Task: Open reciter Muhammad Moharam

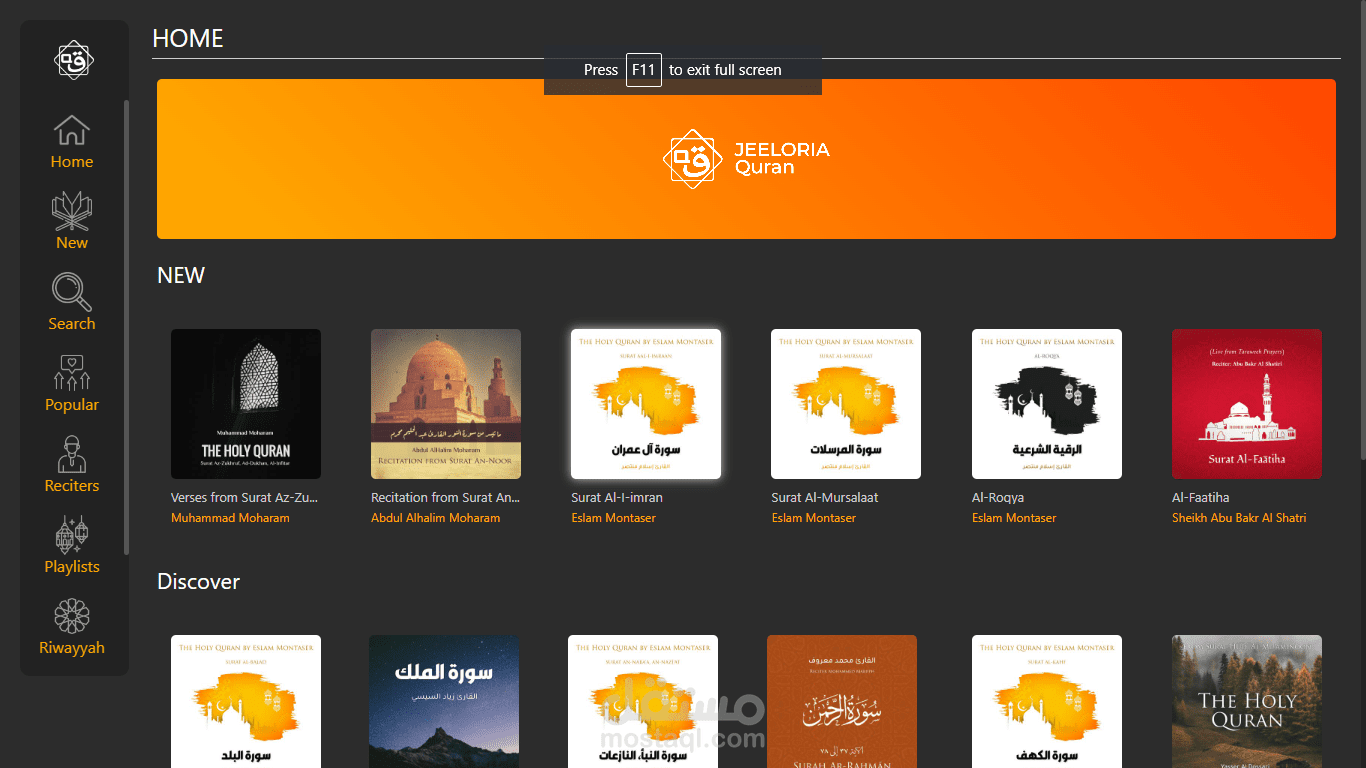Action: click(230, 518)
